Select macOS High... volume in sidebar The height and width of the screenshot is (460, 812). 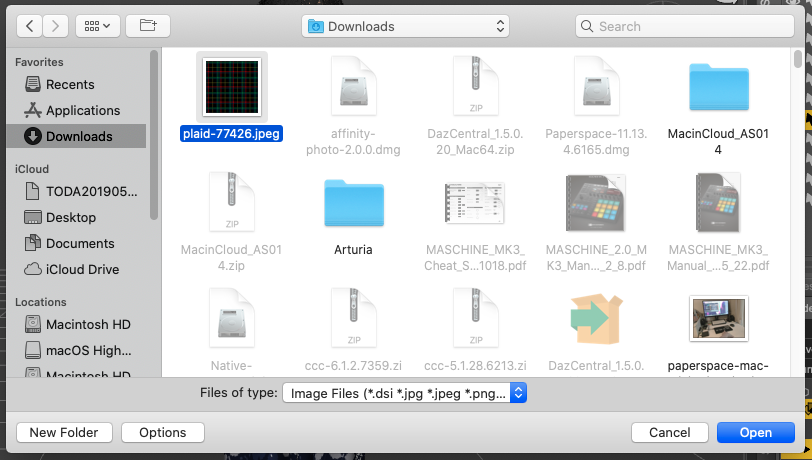[78, 351]
